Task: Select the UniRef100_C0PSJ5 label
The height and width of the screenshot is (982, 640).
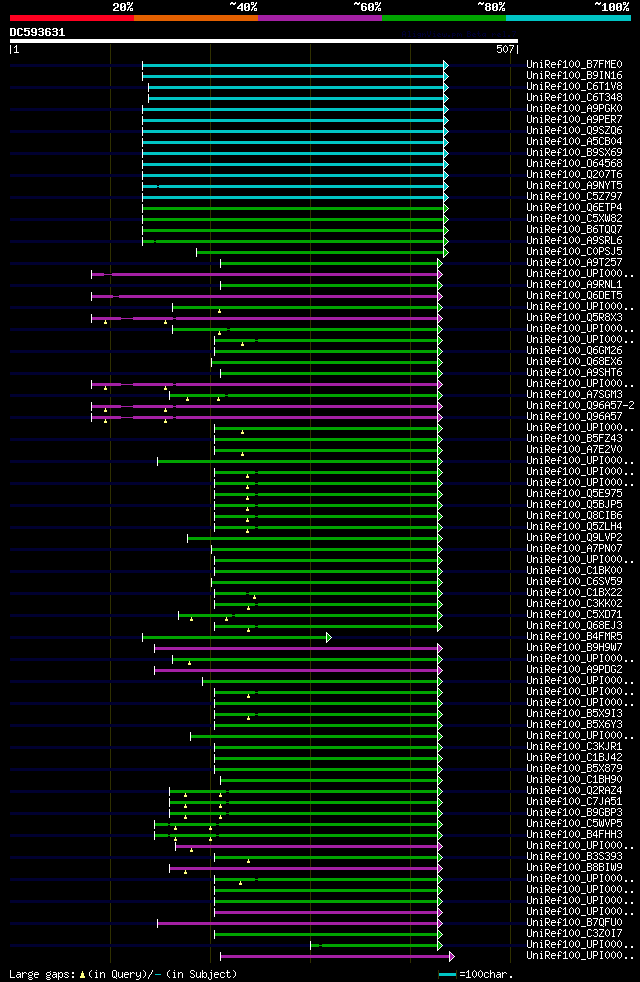Action: (x=574, y=252)
